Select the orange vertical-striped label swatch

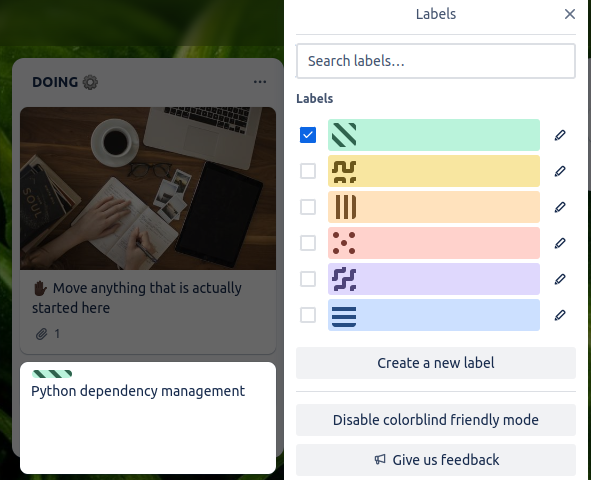tap(434, 207)
